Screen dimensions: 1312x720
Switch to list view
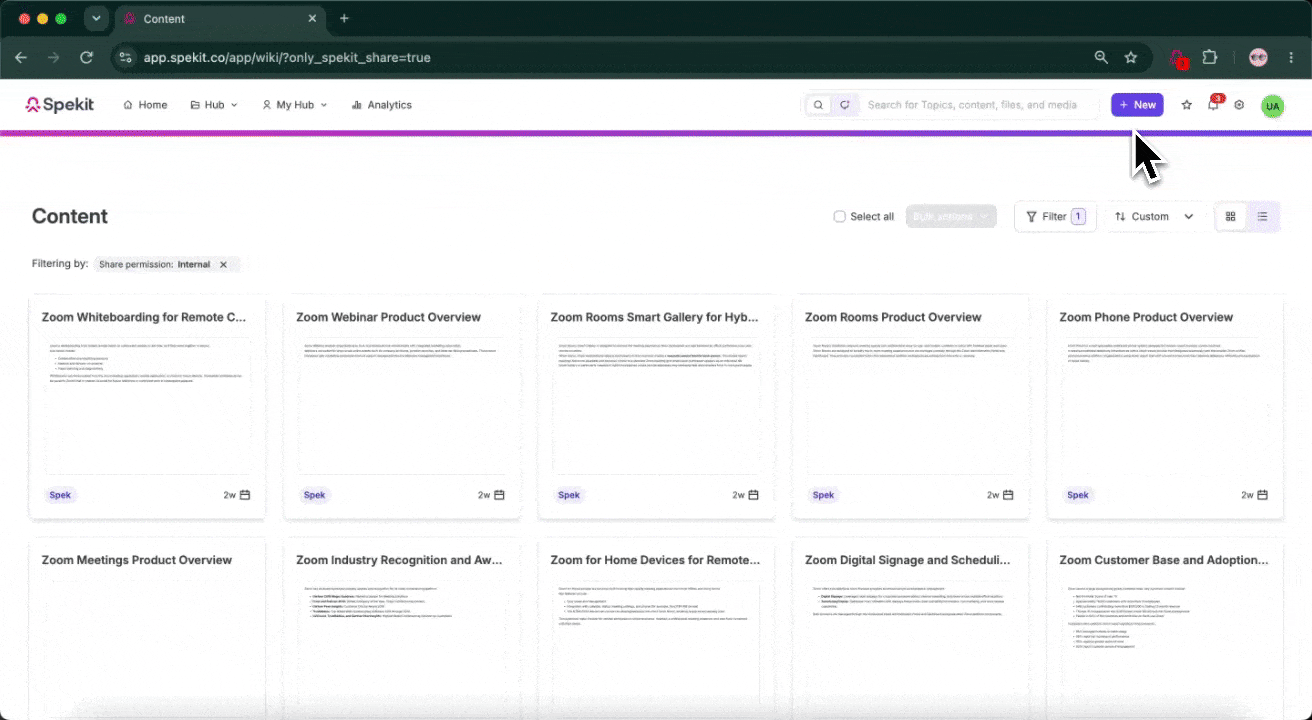(1263, 217)
